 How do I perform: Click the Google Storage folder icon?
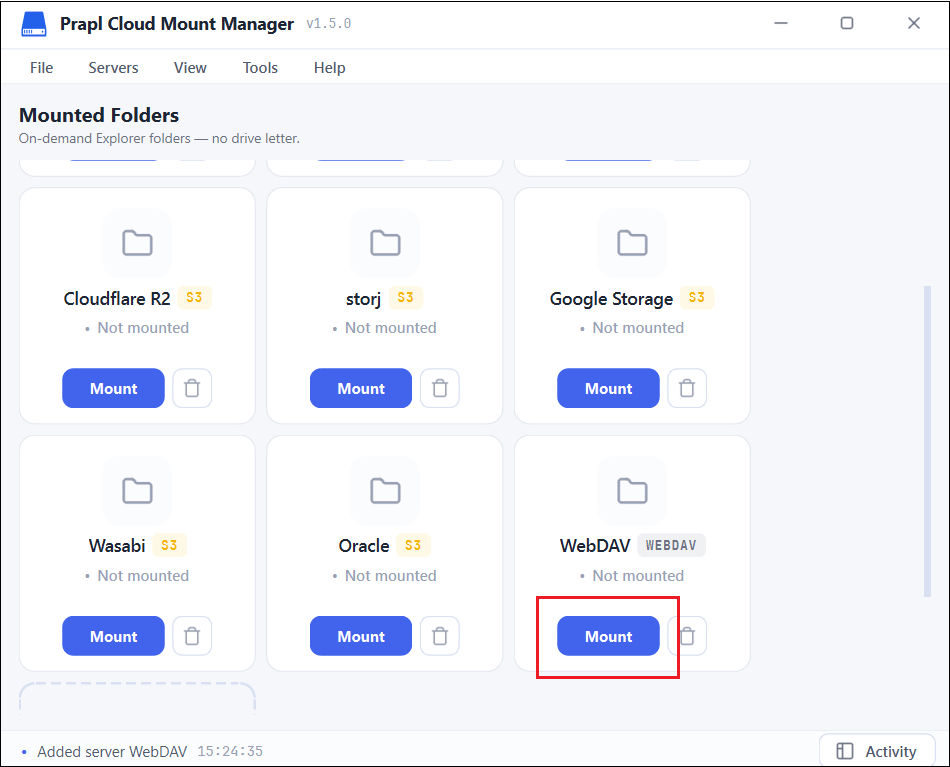click(x=632, y=243)
